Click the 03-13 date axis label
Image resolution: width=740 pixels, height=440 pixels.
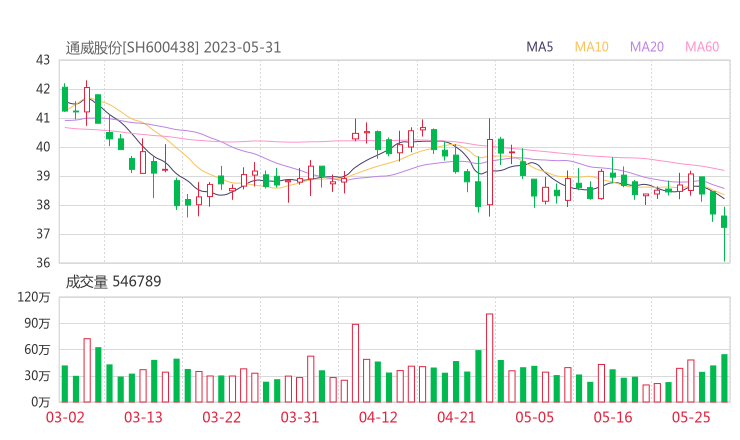143,417
